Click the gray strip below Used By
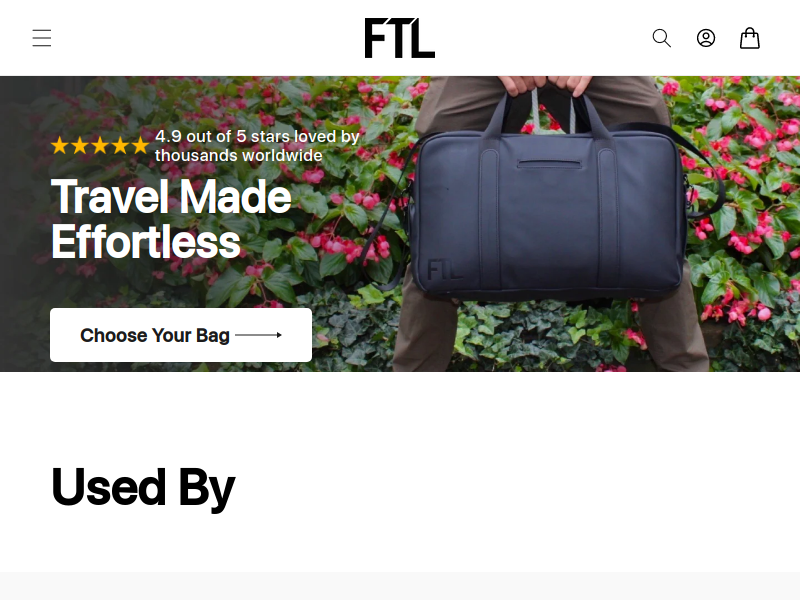The width and height of the screenshot is (800, 600). coord(400,586)
